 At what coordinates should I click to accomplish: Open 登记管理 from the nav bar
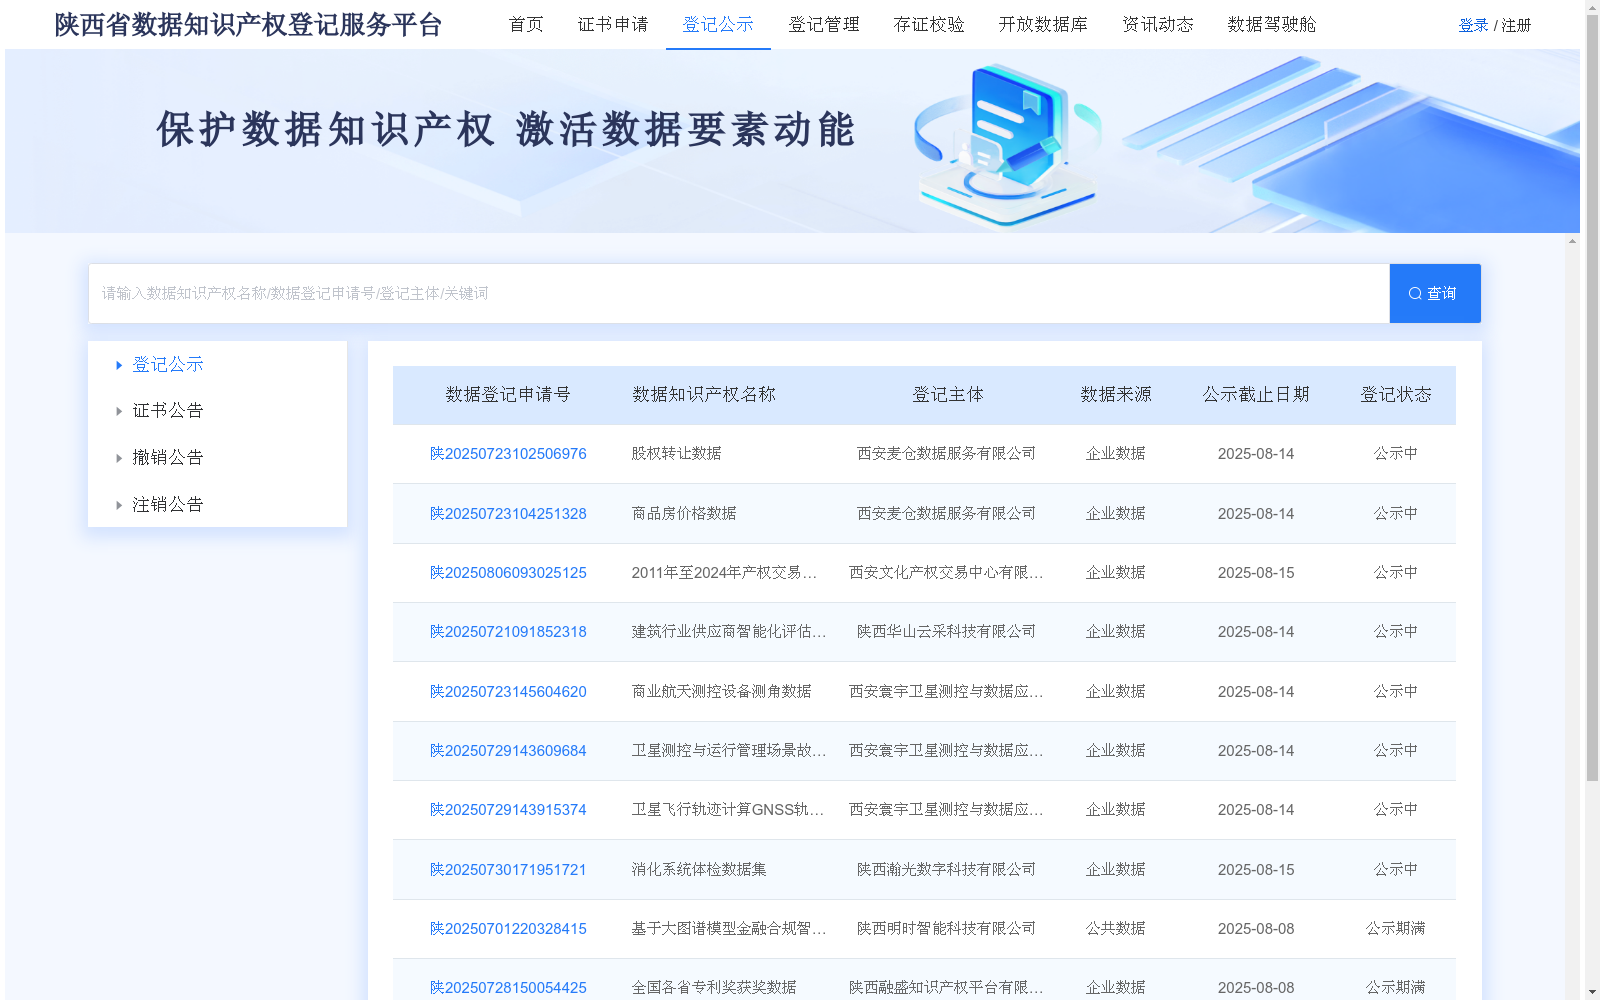tap(824, 24)
